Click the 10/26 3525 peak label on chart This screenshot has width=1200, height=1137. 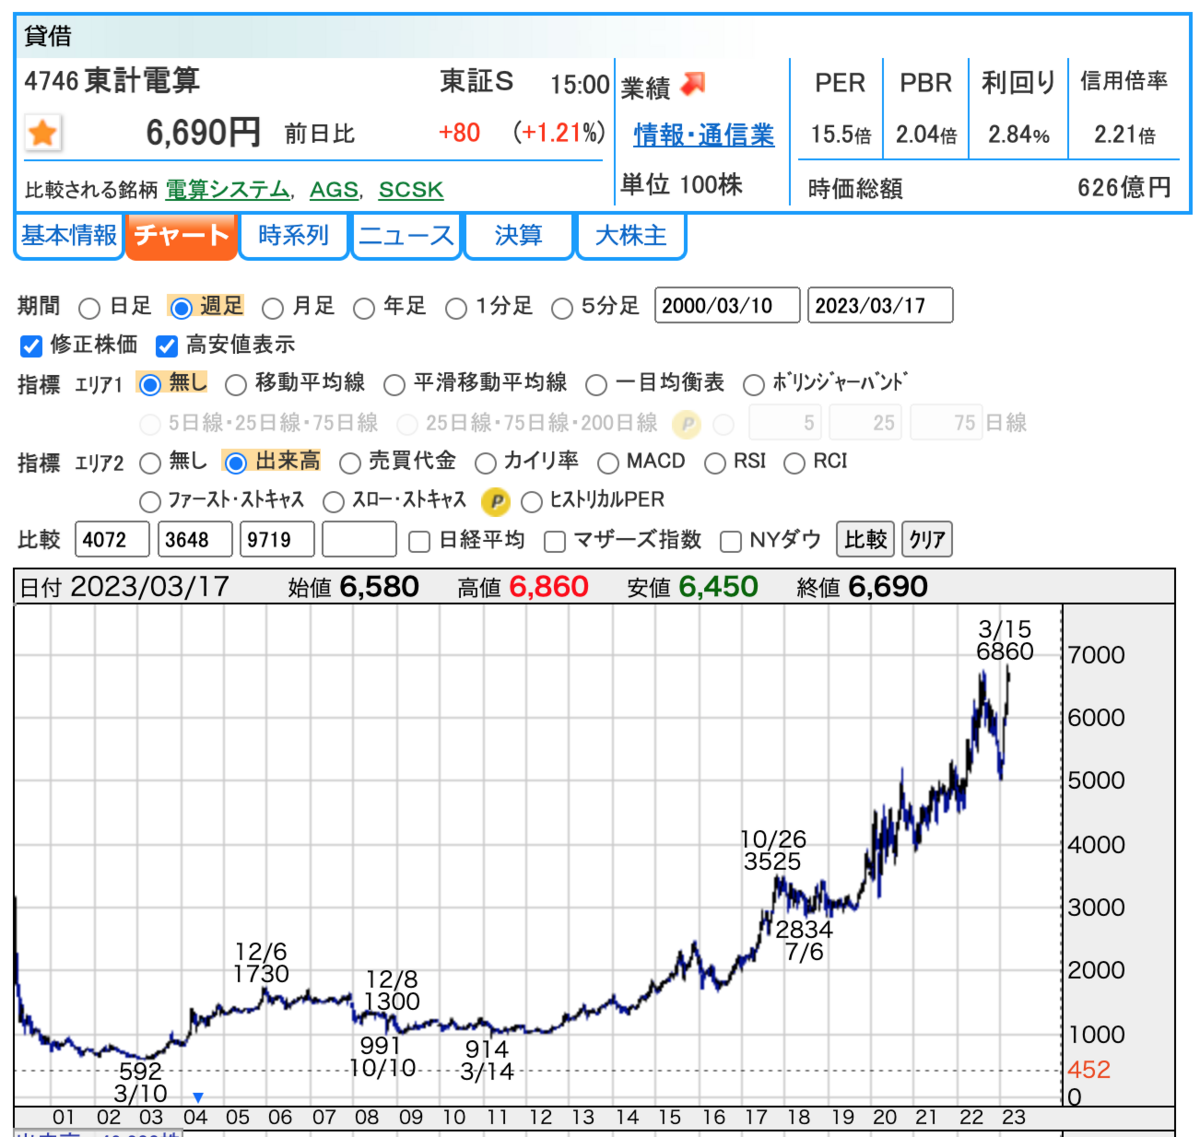click(773, 850)
